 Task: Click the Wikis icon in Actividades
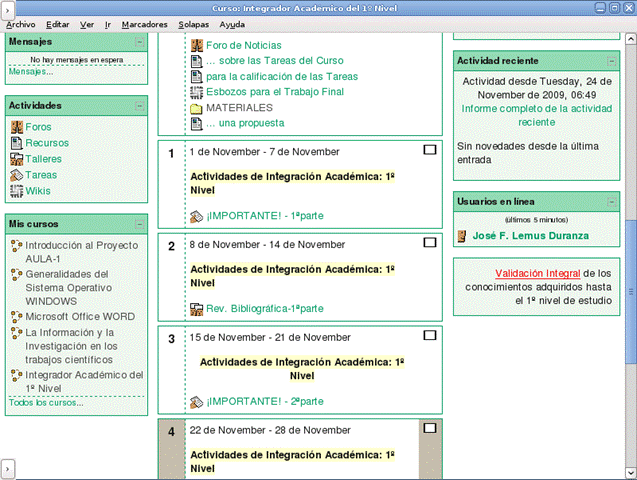[x=17, y=191]
